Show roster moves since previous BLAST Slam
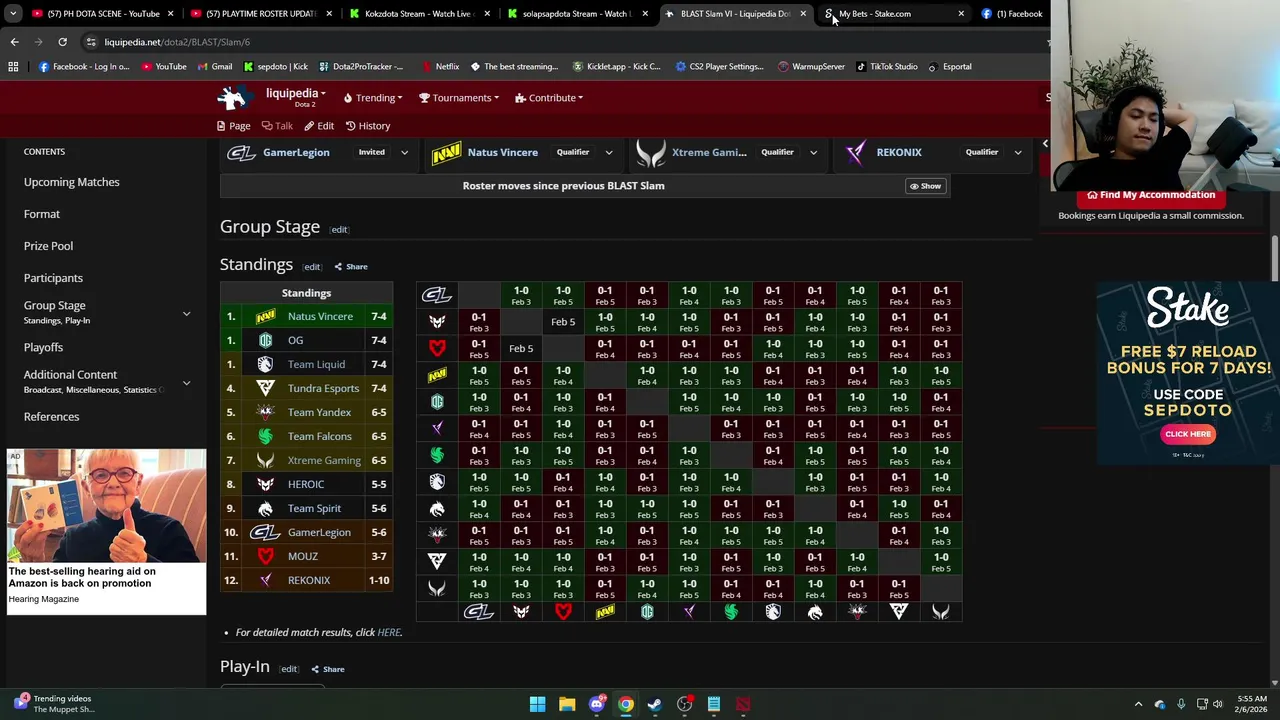Viewport: 1280px width, 720px height. click(x=925, y=186)
